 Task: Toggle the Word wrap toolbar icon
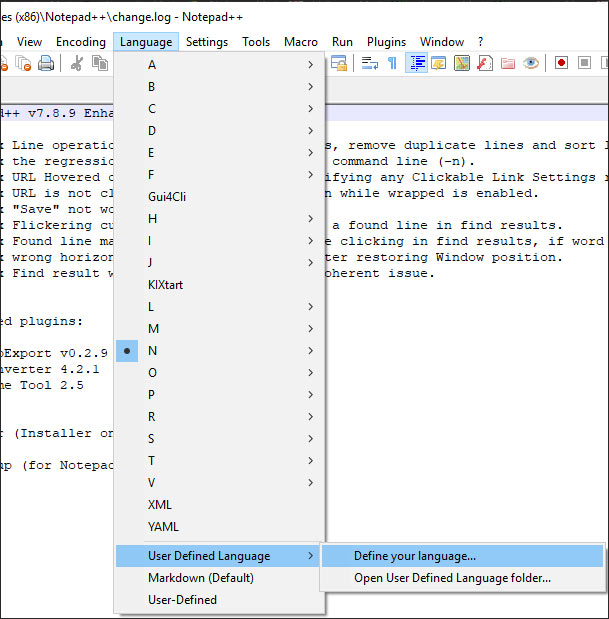point(370,63)
